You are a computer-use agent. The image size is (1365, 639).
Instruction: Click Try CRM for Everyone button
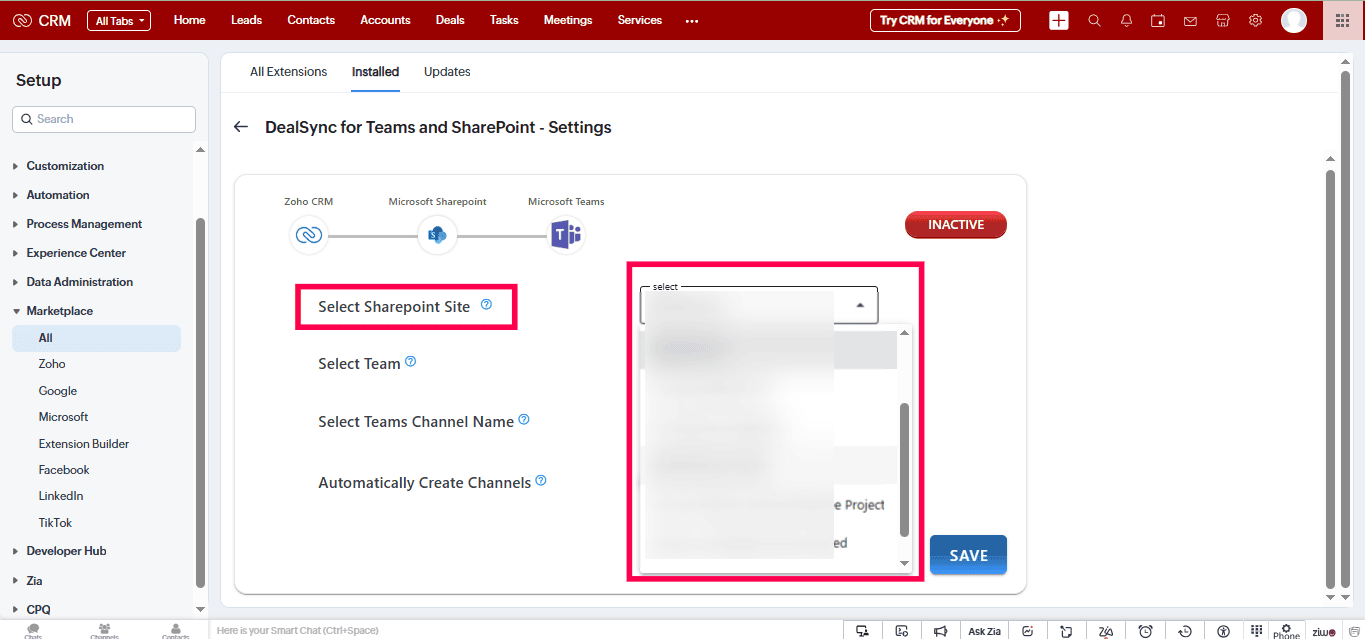point(945,20)
